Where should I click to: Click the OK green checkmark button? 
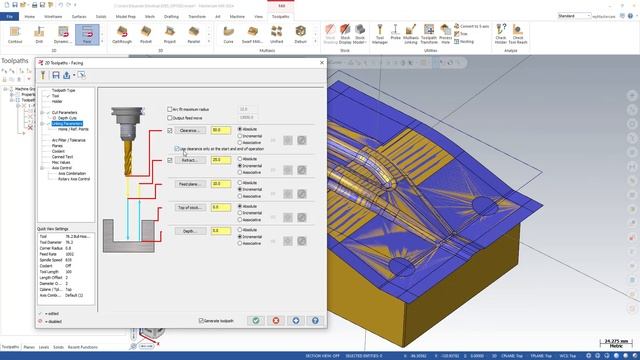tap(256, 320)
